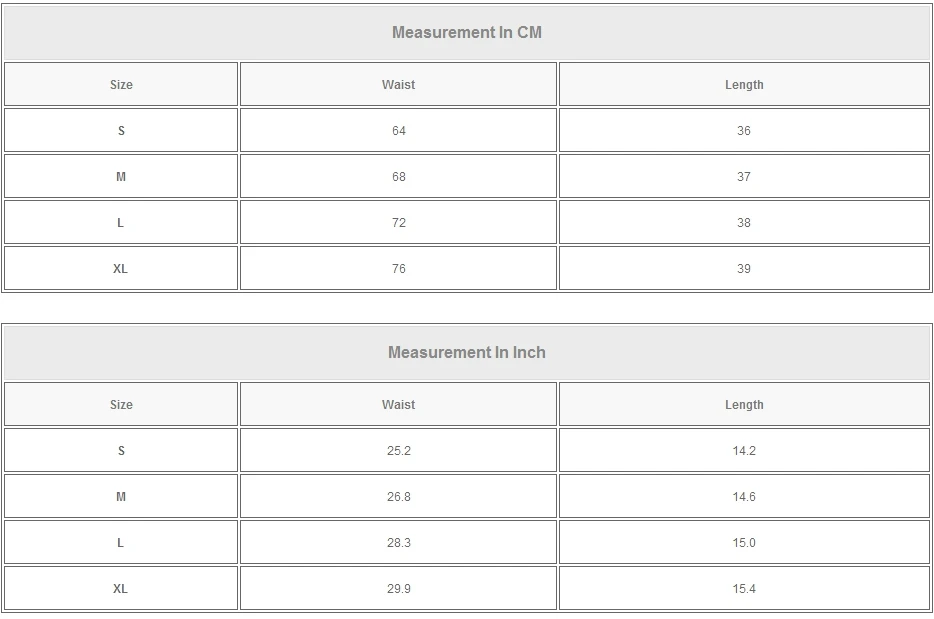Image resolution: width=934 pixels, height=619 pixels.
Task: Click the cell showing 29.9
Action: (398, 589)
